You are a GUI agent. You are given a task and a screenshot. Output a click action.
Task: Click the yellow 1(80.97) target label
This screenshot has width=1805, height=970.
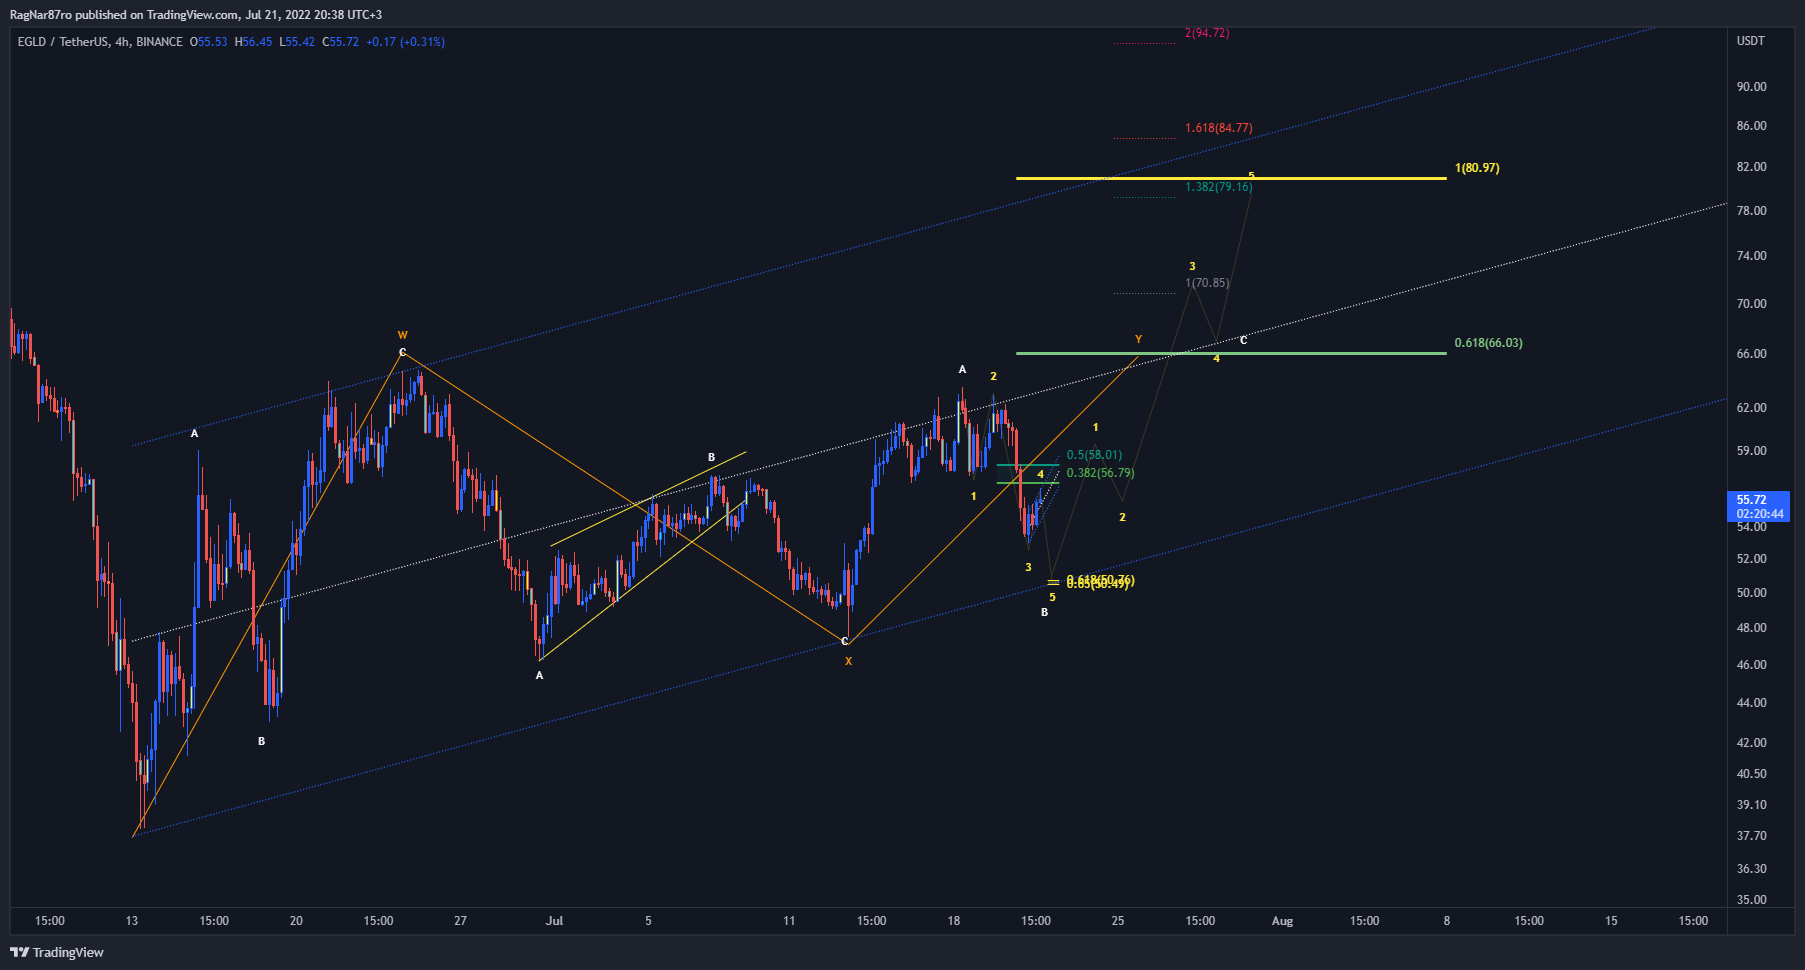pyautogui.click(x=1477, y=168)
